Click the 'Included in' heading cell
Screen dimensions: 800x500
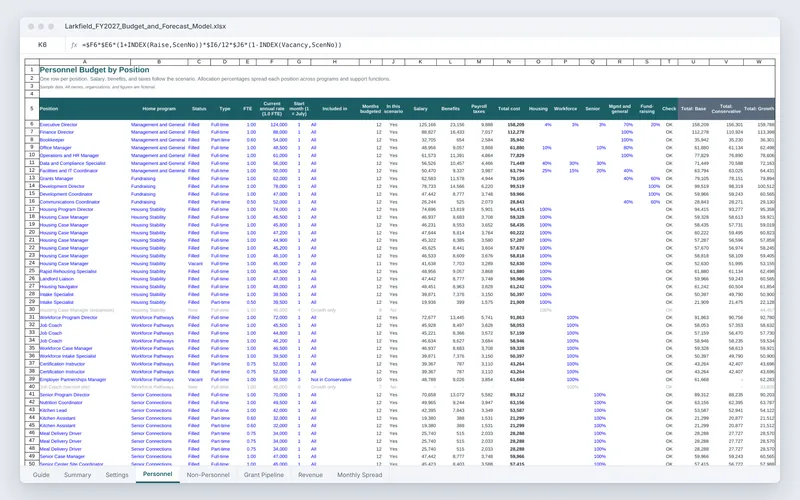click(335, 109)
